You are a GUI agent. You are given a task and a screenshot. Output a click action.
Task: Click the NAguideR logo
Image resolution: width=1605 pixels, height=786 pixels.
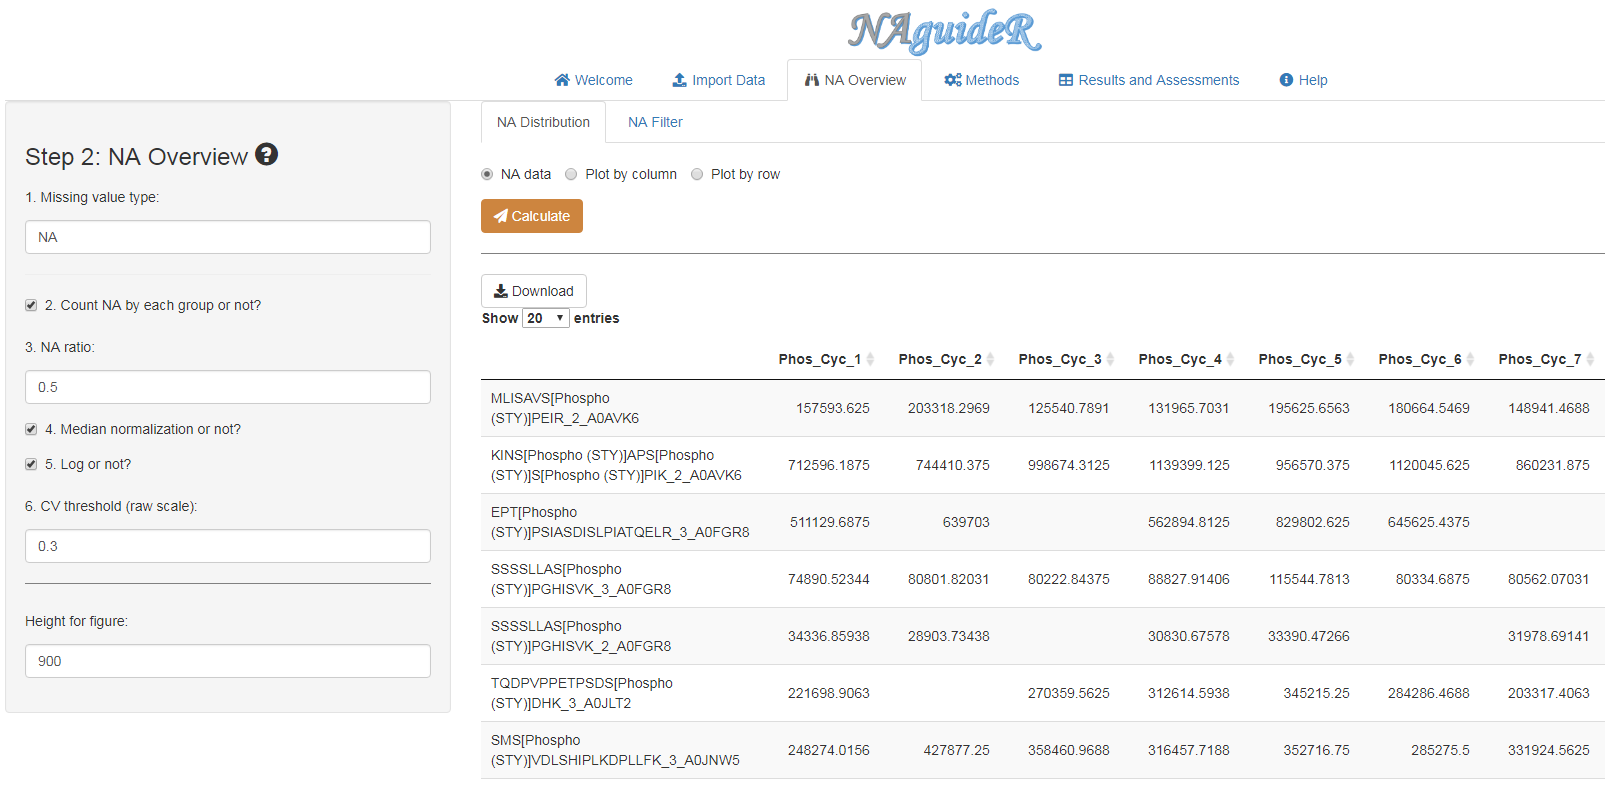(944, 31)
